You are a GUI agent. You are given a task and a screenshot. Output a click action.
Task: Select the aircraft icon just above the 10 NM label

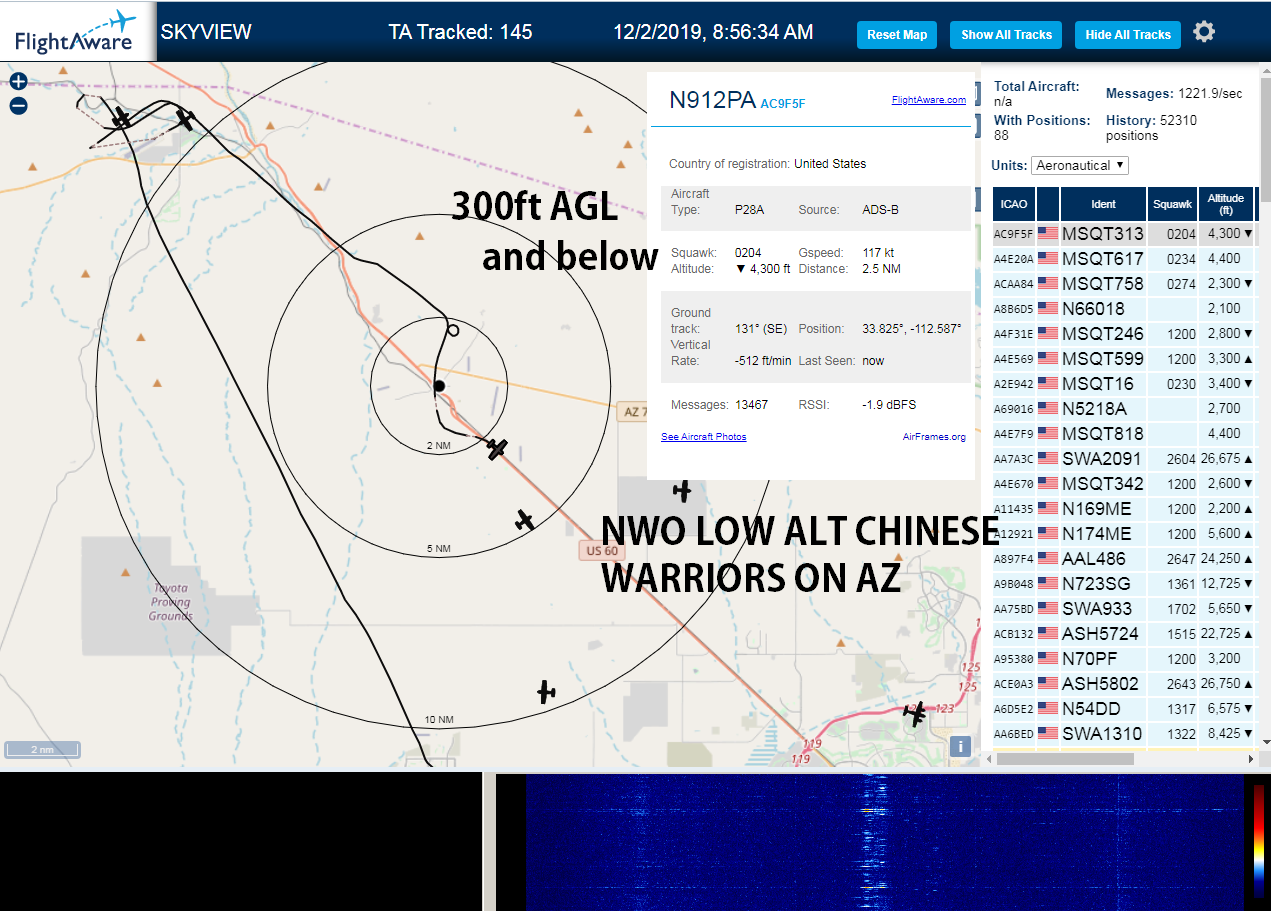point(546,691)
